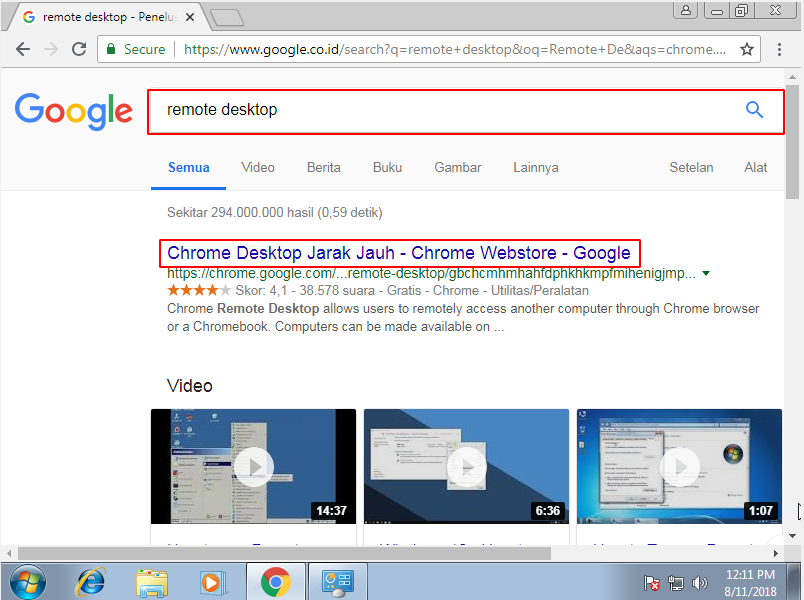This screenshot has width=804, height=600.
Task: Click the vertical scrollbar down arrow
Action: [792, 536]
